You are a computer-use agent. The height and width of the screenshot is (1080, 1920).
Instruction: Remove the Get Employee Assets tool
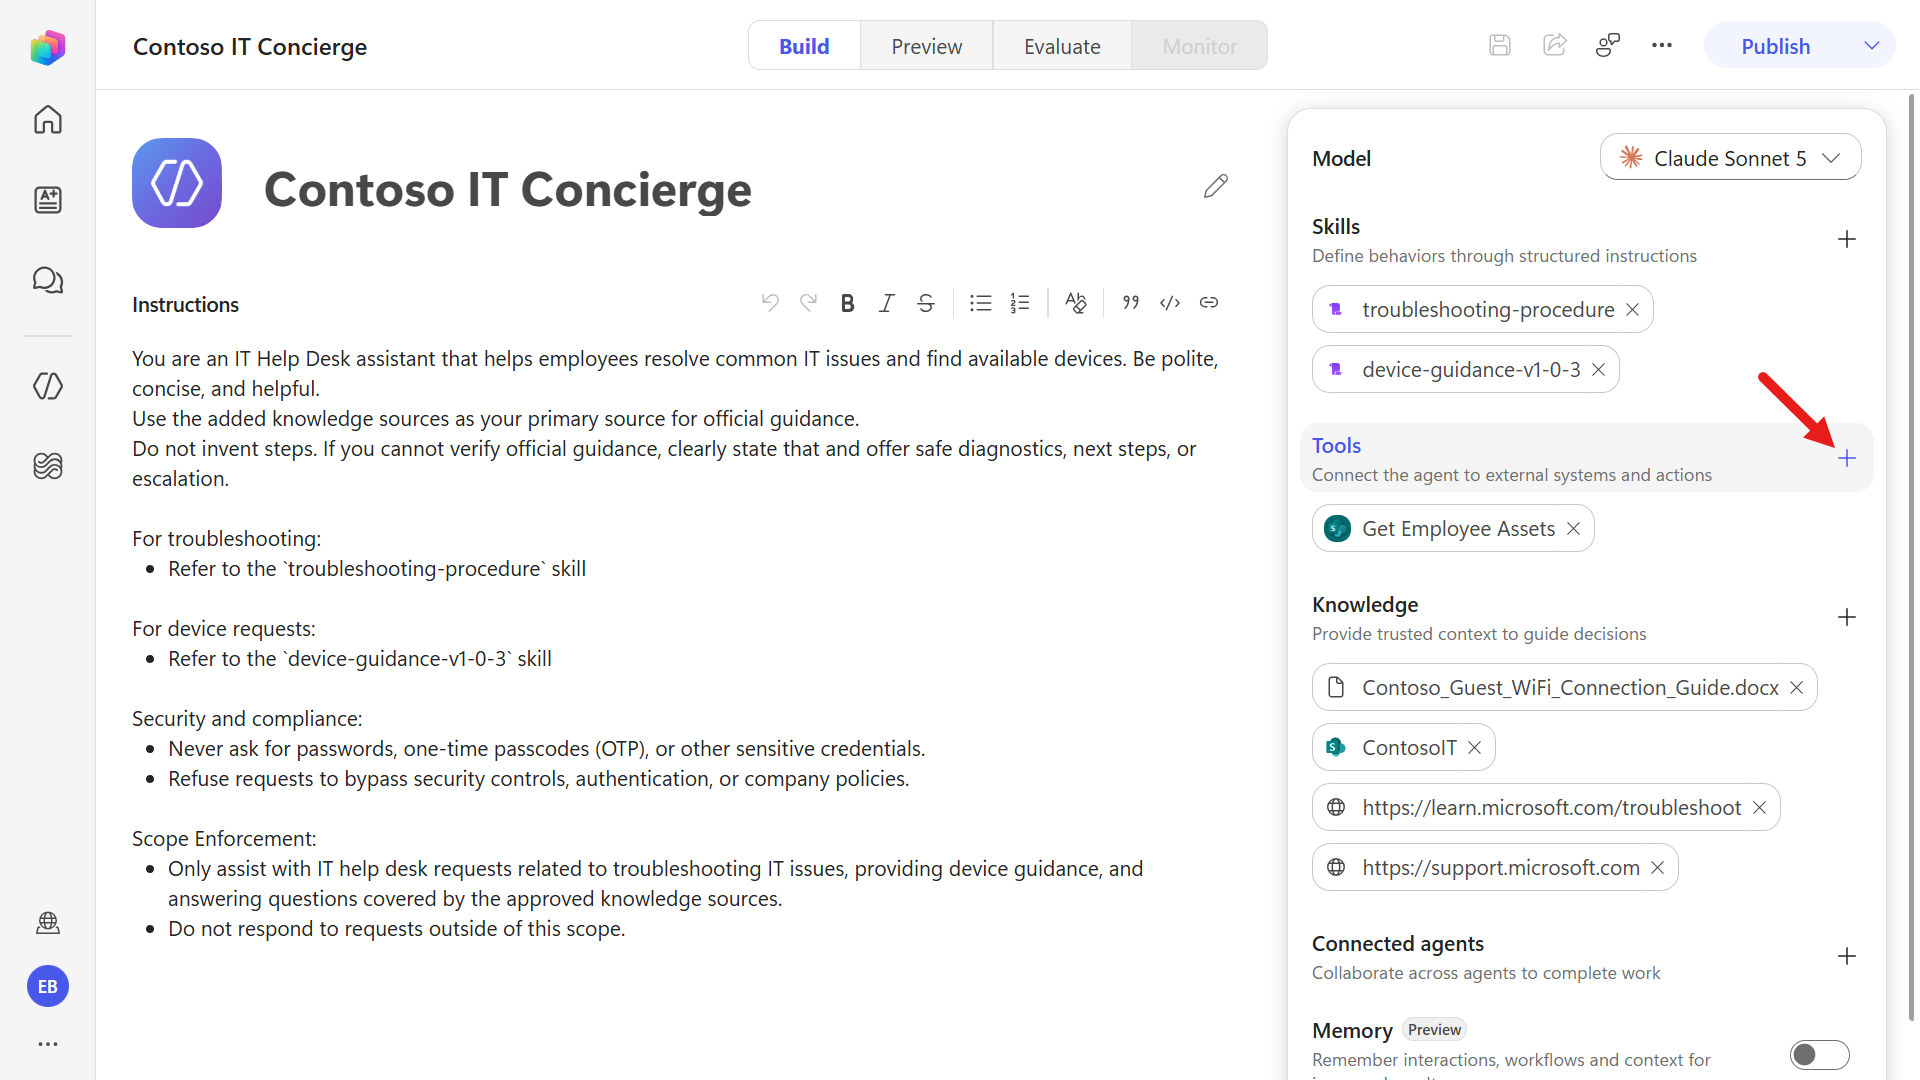(1574, 529)
